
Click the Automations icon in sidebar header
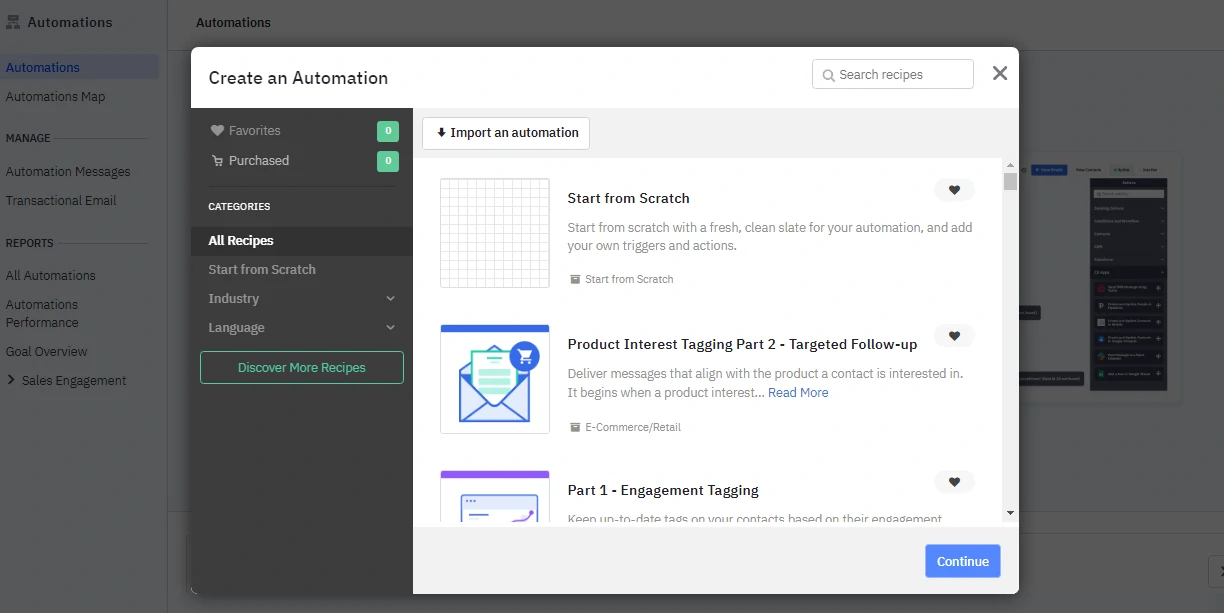[x=13, y=22]
